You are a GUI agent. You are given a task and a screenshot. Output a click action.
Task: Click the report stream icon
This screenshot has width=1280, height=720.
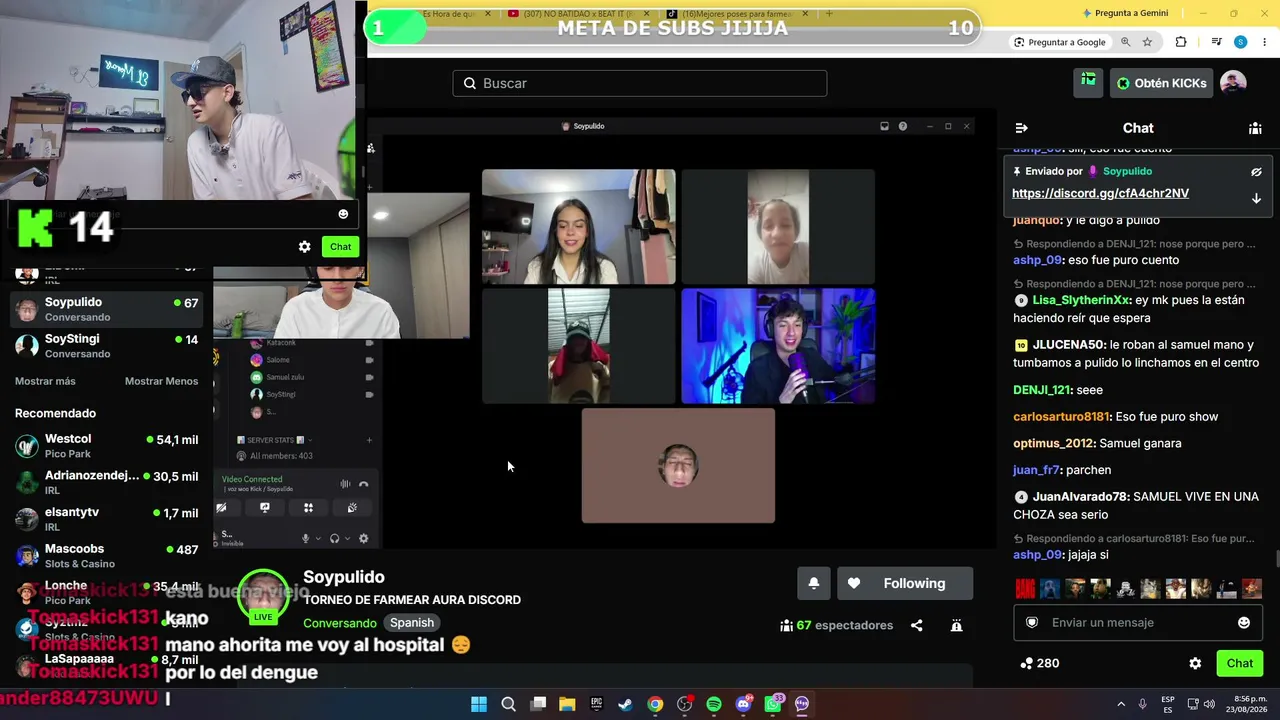[x=956, y=625]
